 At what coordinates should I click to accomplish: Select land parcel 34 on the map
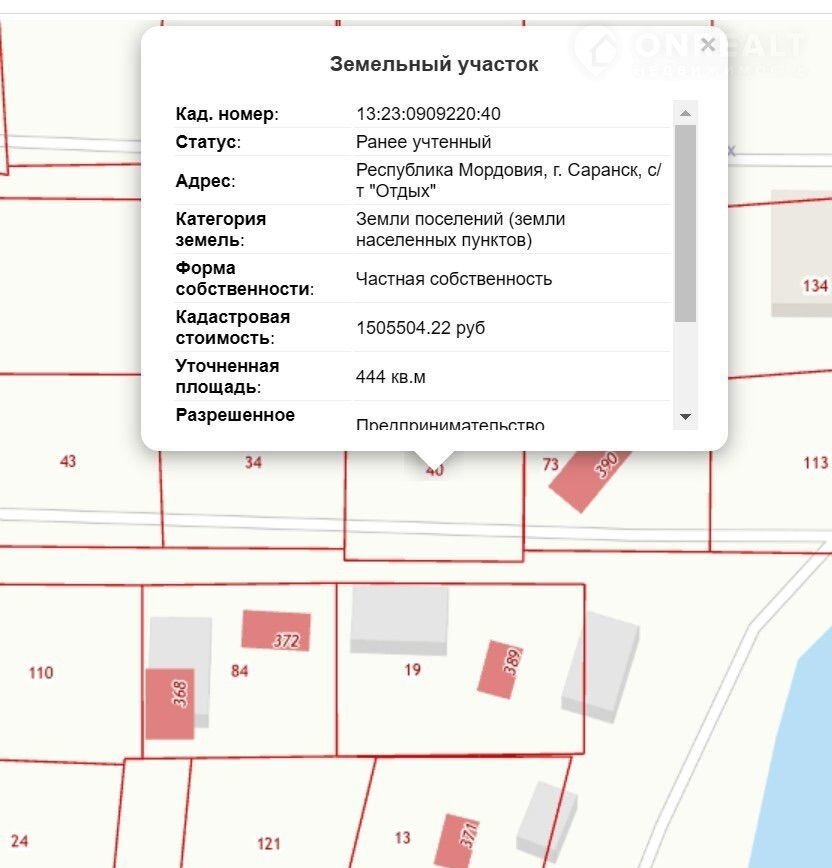click(253, 462)
